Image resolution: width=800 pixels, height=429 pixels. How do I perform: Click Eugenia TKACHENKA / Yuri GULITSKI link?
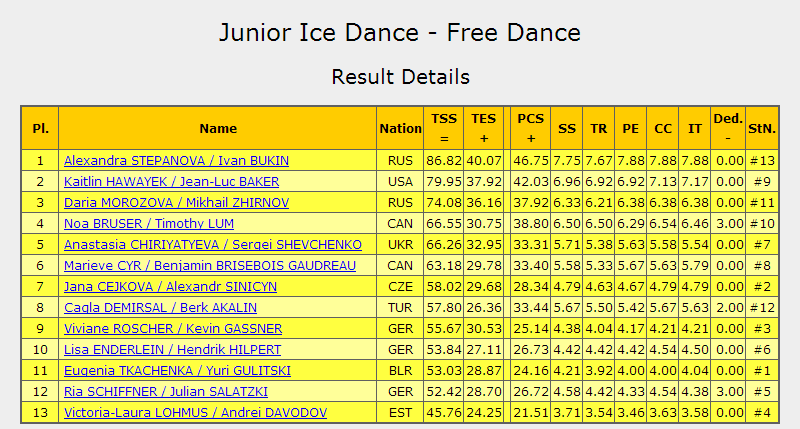tap(177, 370)
